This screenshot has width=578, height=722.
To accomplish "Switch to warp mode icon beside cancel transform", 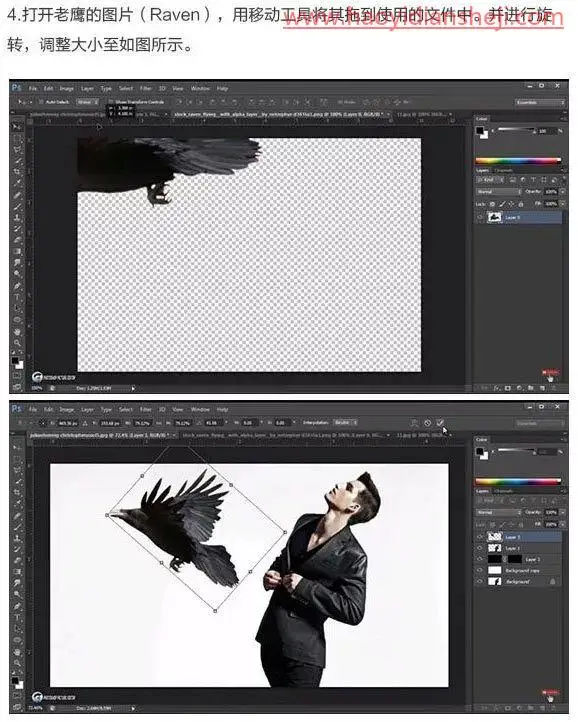I will pos(415,422).
